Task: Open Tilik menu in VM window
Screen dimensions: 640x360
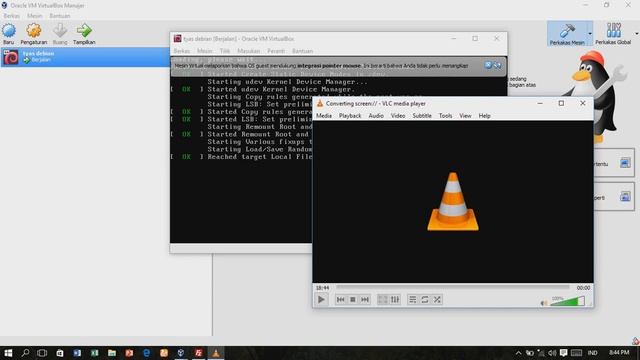Action: click(x=225, y=51)
